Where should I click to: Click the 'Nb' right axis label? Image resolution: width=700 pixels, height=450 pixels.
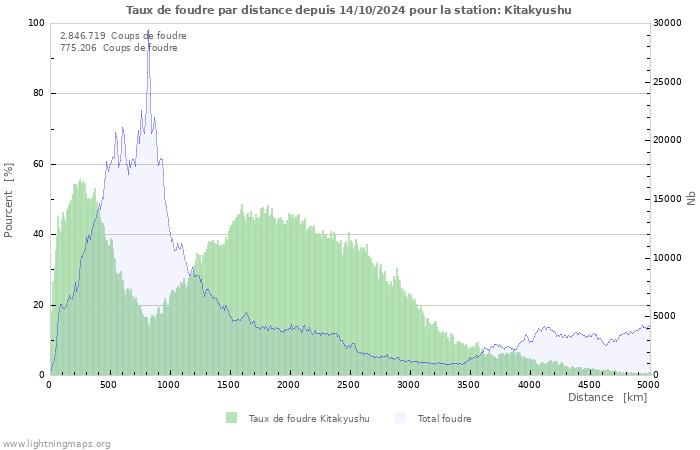pos(691,198)
